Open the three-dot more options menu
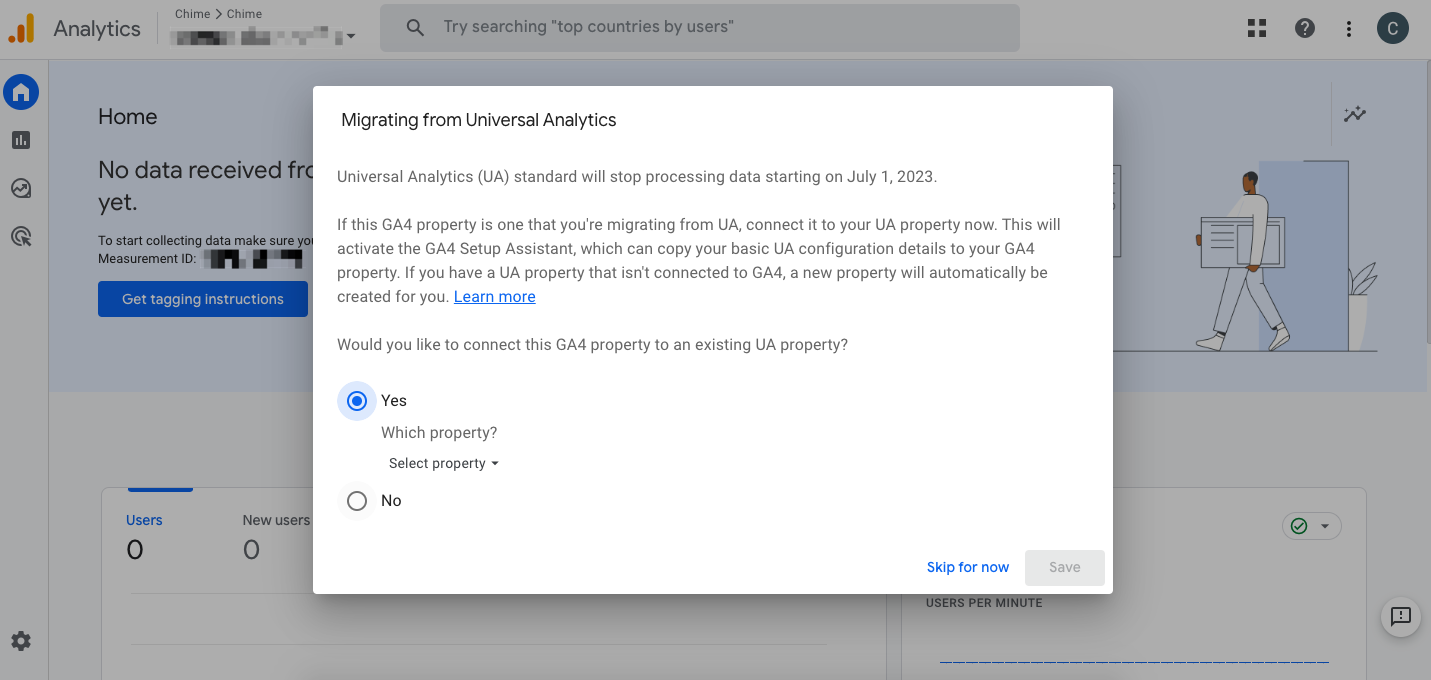 tap(1349, 28)
